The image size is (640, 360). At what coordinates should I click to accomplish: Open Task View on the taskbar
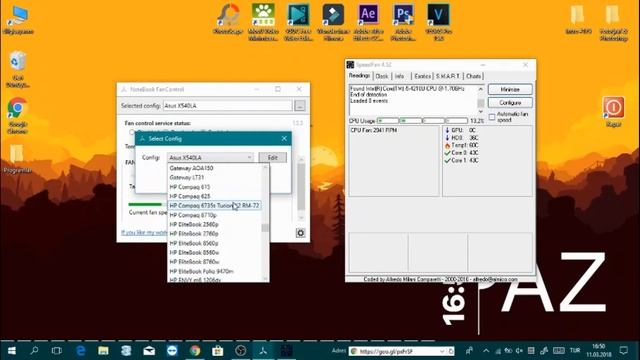[x=57, y=351]
